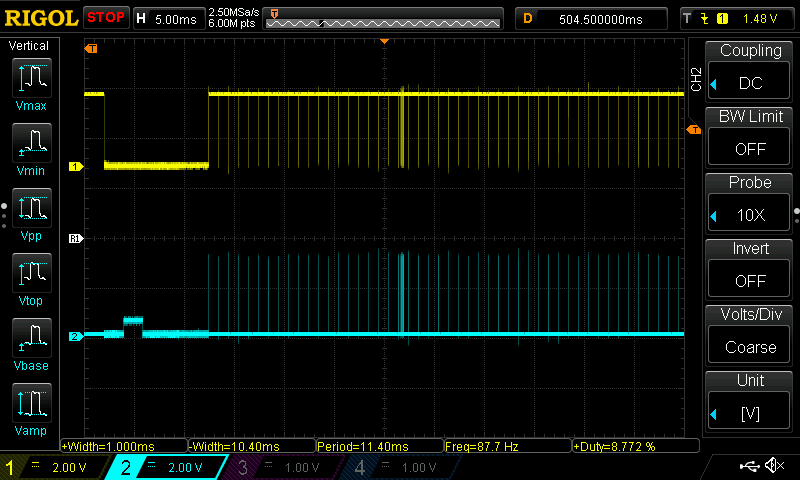The image size is (800, 480).
Task: Select the Vamp measurement icon
Action: tap(31, 403)
